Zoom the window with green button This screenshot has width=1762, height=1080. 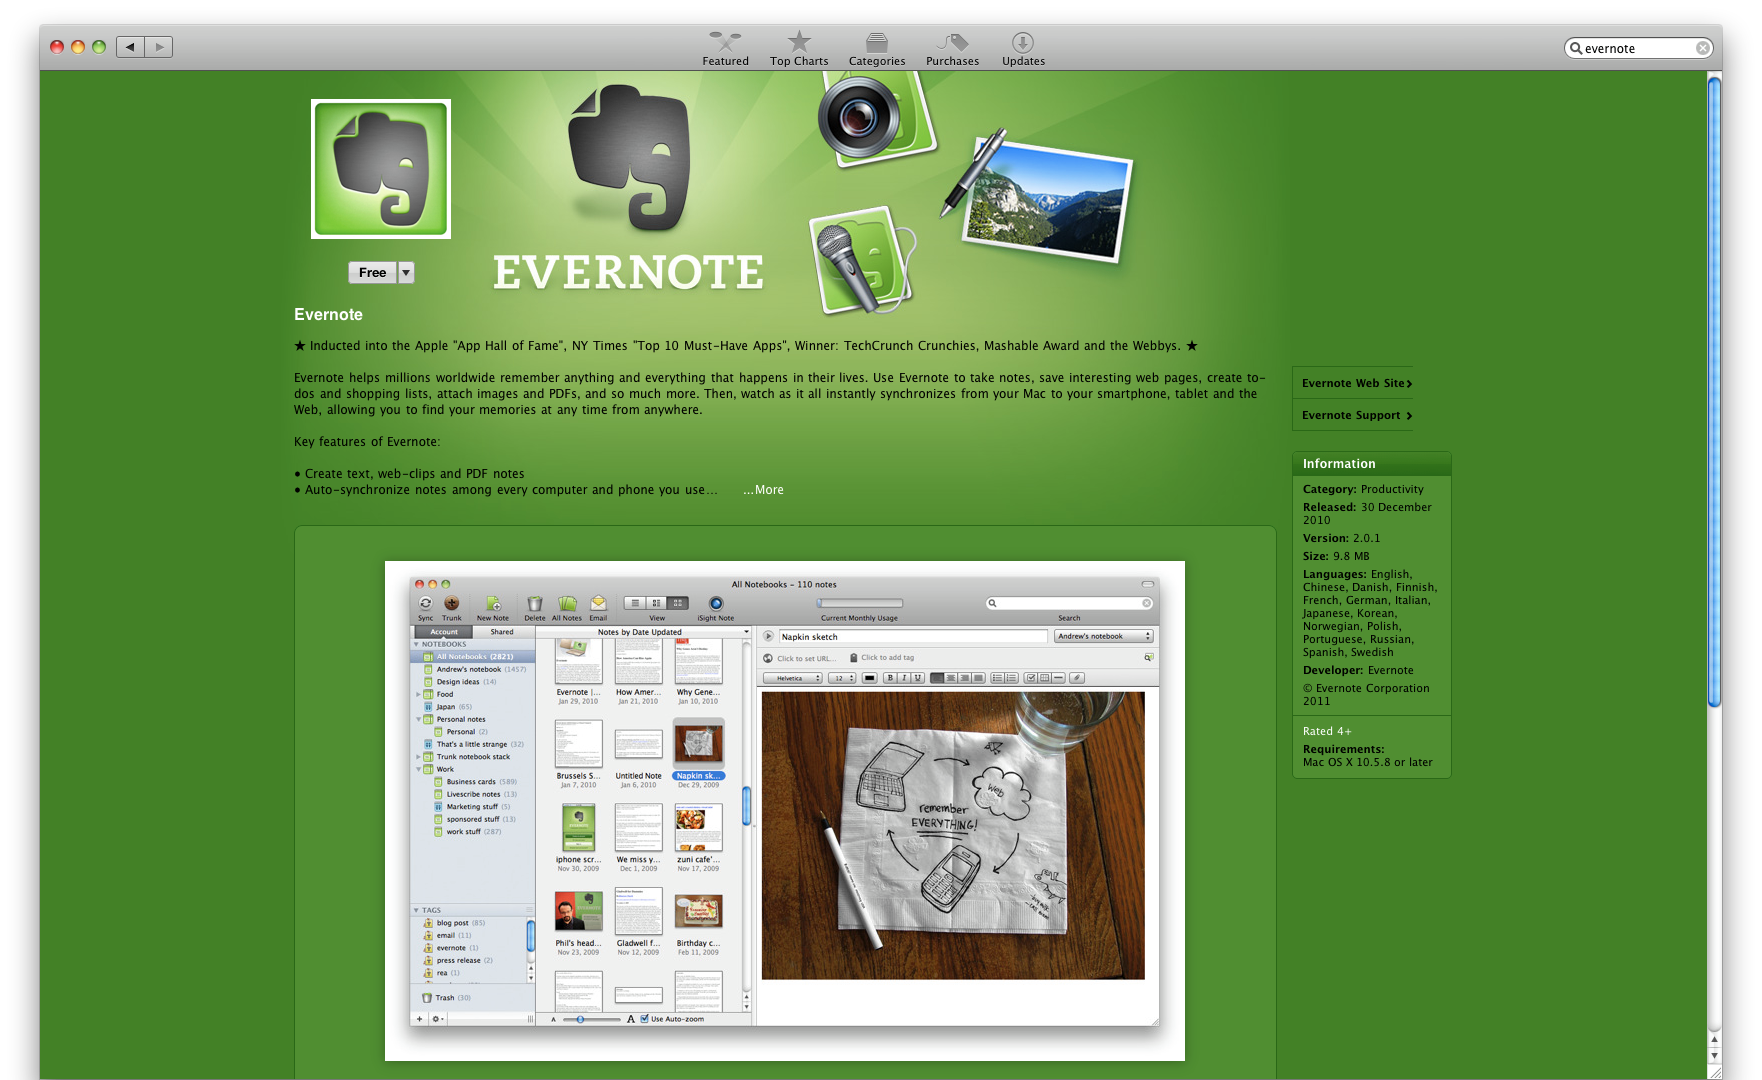(99, 47)
